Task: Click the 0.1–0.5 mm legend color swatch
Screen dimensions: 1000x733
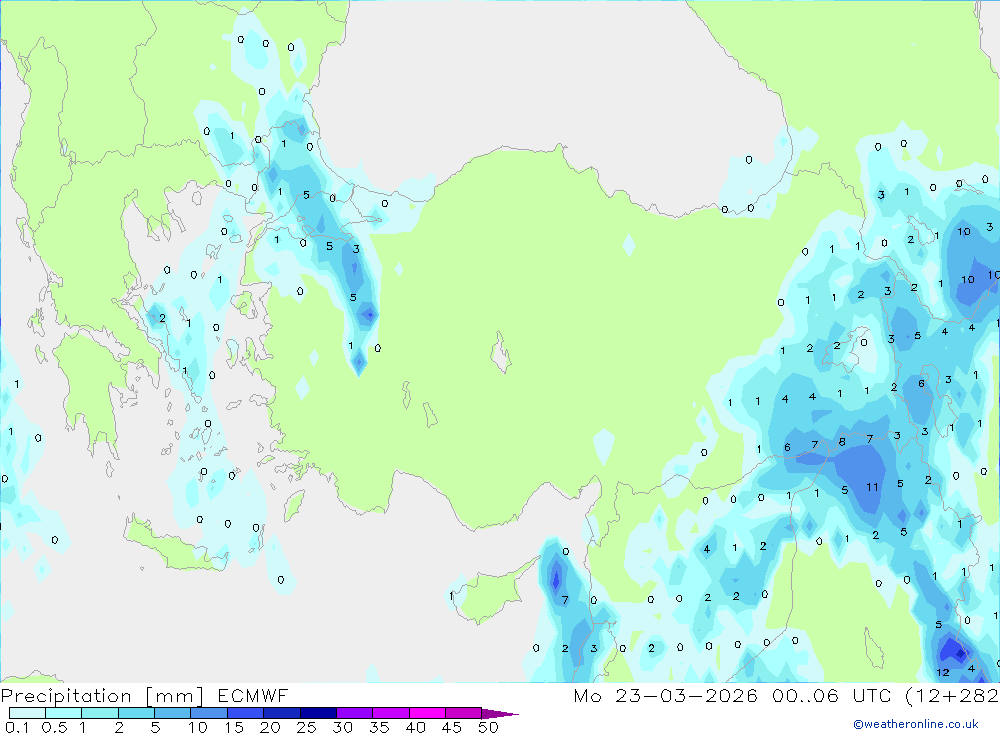Action: (27, 713)
